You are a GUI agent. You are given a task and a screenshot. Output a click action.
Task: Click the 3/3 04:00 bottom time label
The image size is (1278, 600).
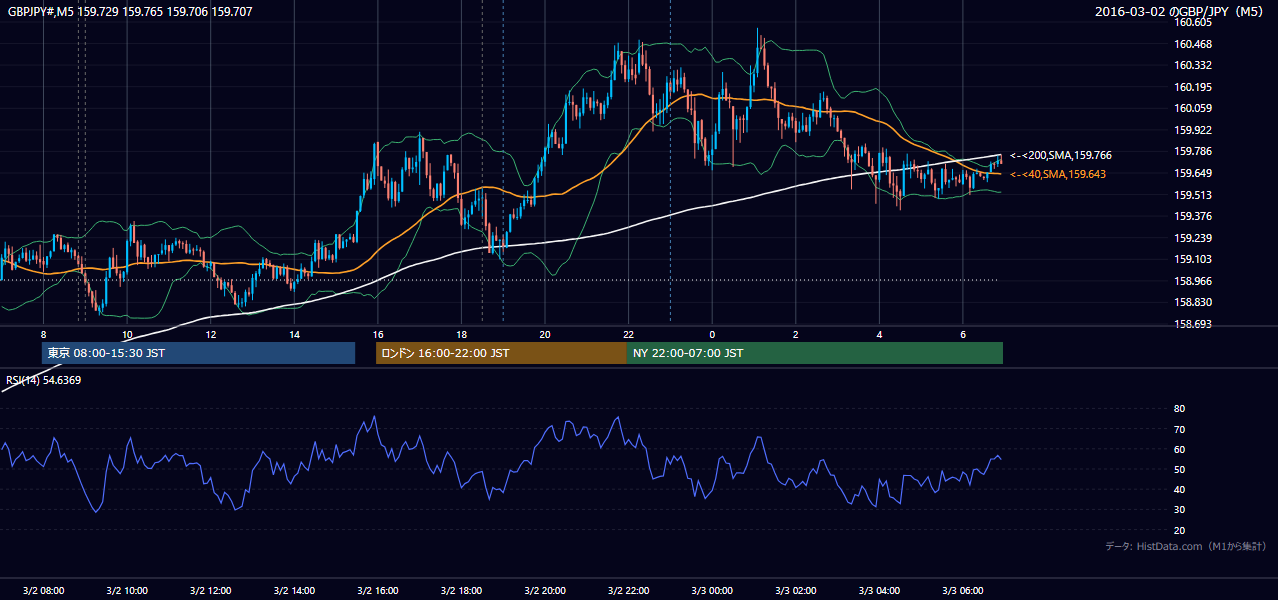(x=880, y=591)
